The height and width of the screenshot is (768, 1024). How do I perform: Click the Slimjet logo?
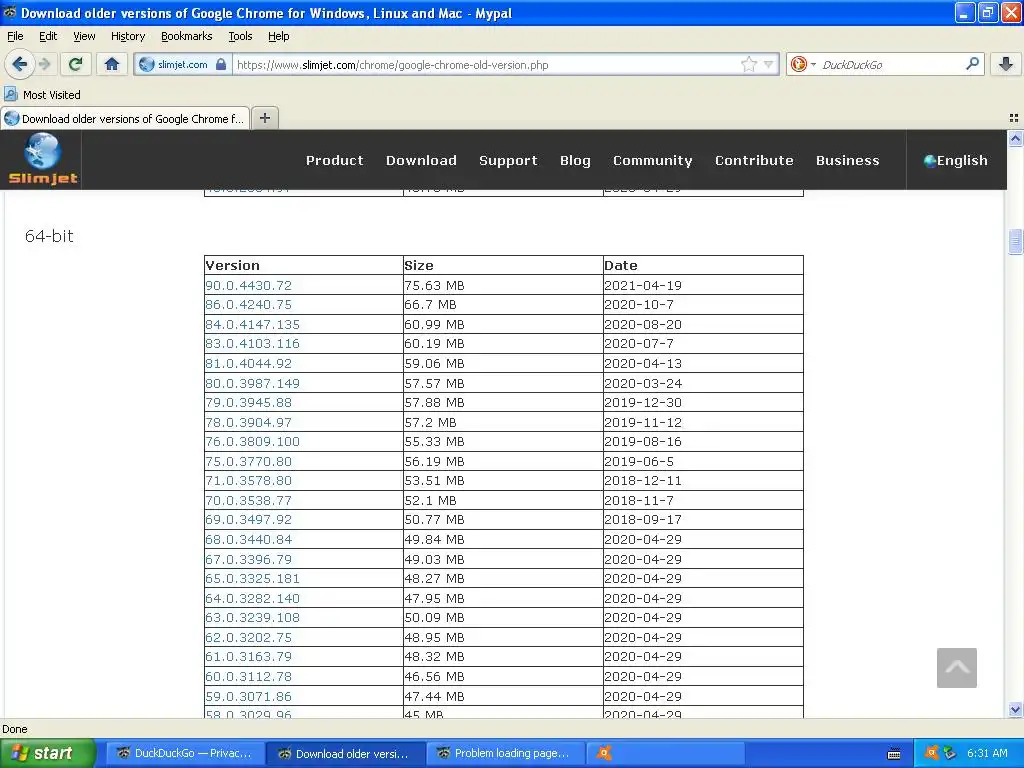pyautogui.click(x=42, y=159)
